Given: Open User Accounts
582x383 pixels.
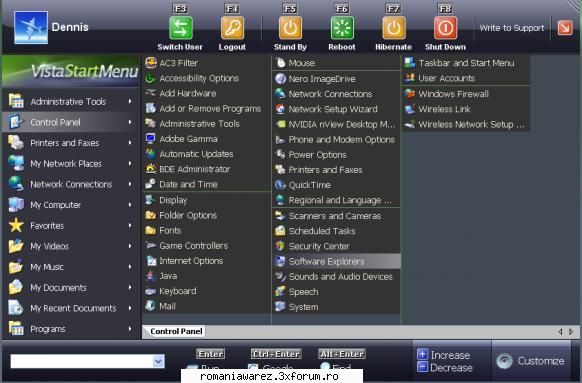Looking at the screenshot, I should [466, 78].
